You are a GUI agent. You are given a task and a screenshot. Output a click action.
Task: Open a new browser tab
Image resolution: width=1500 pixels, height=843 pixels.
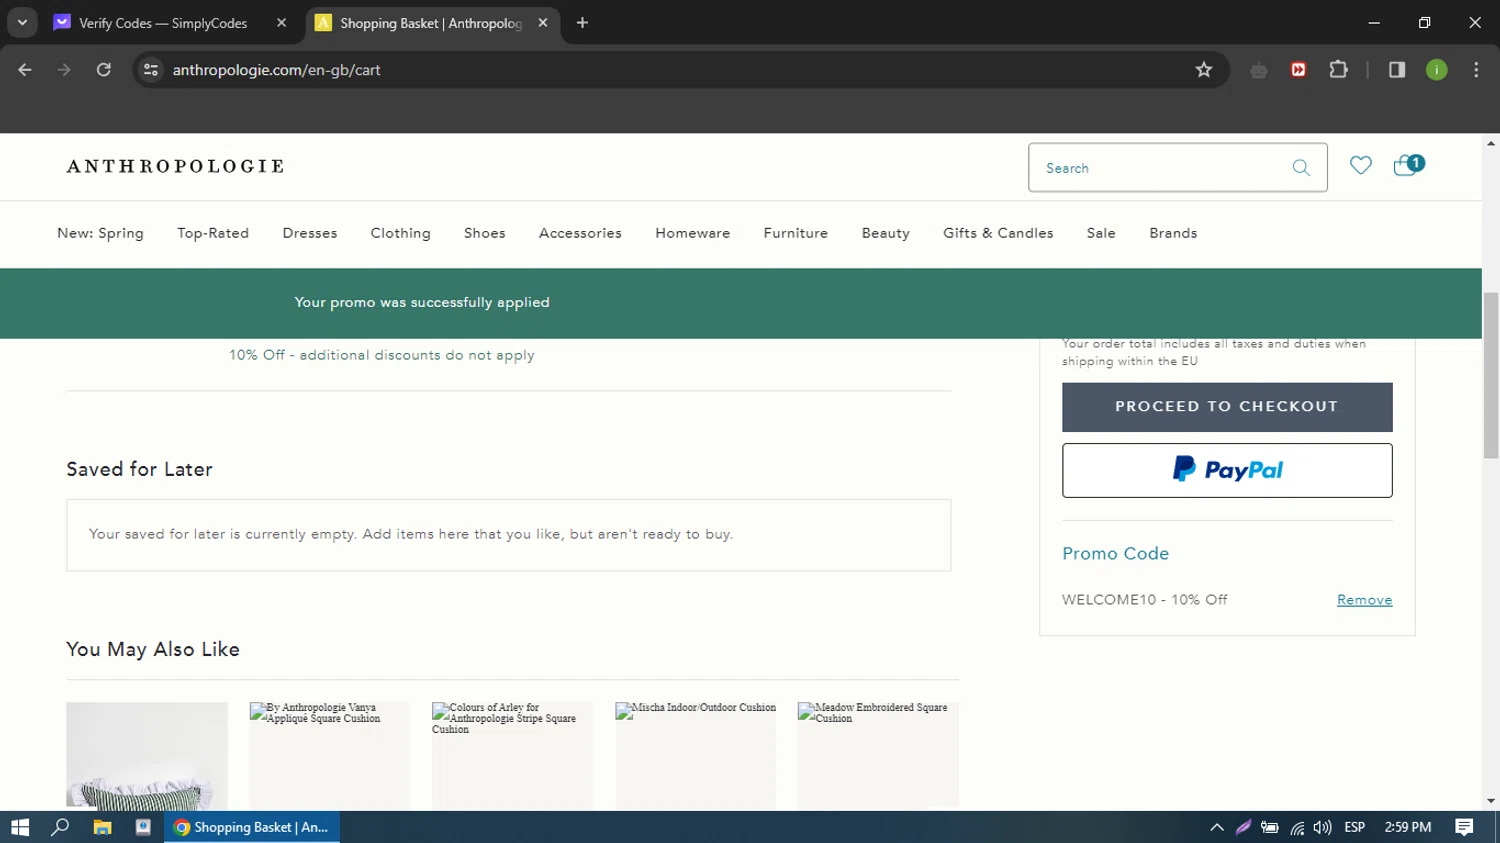[x=582, y=23]
